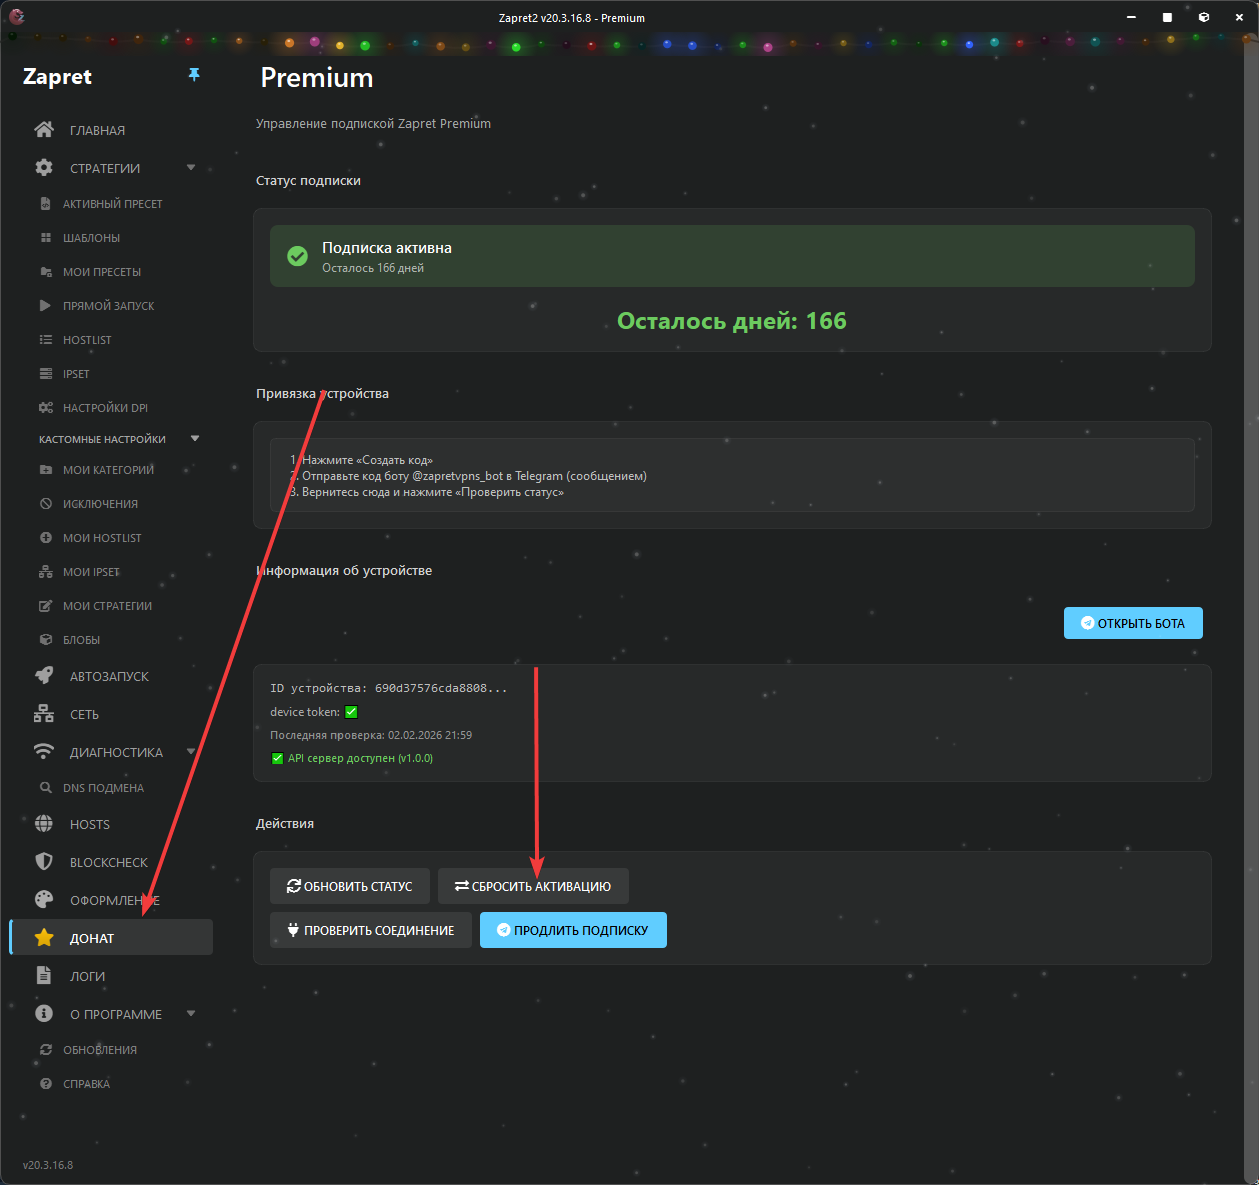Click the Zapret app icon in title bar

point(17,17)
